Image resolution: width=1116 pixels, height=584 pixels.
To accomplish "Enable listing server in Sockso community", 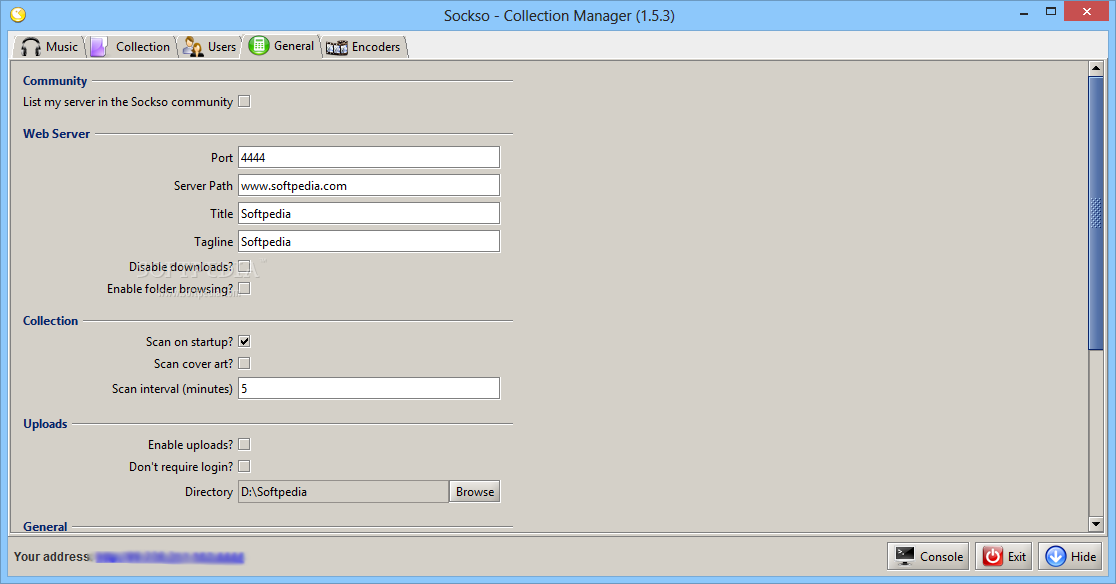I will (x=244, y=102).
